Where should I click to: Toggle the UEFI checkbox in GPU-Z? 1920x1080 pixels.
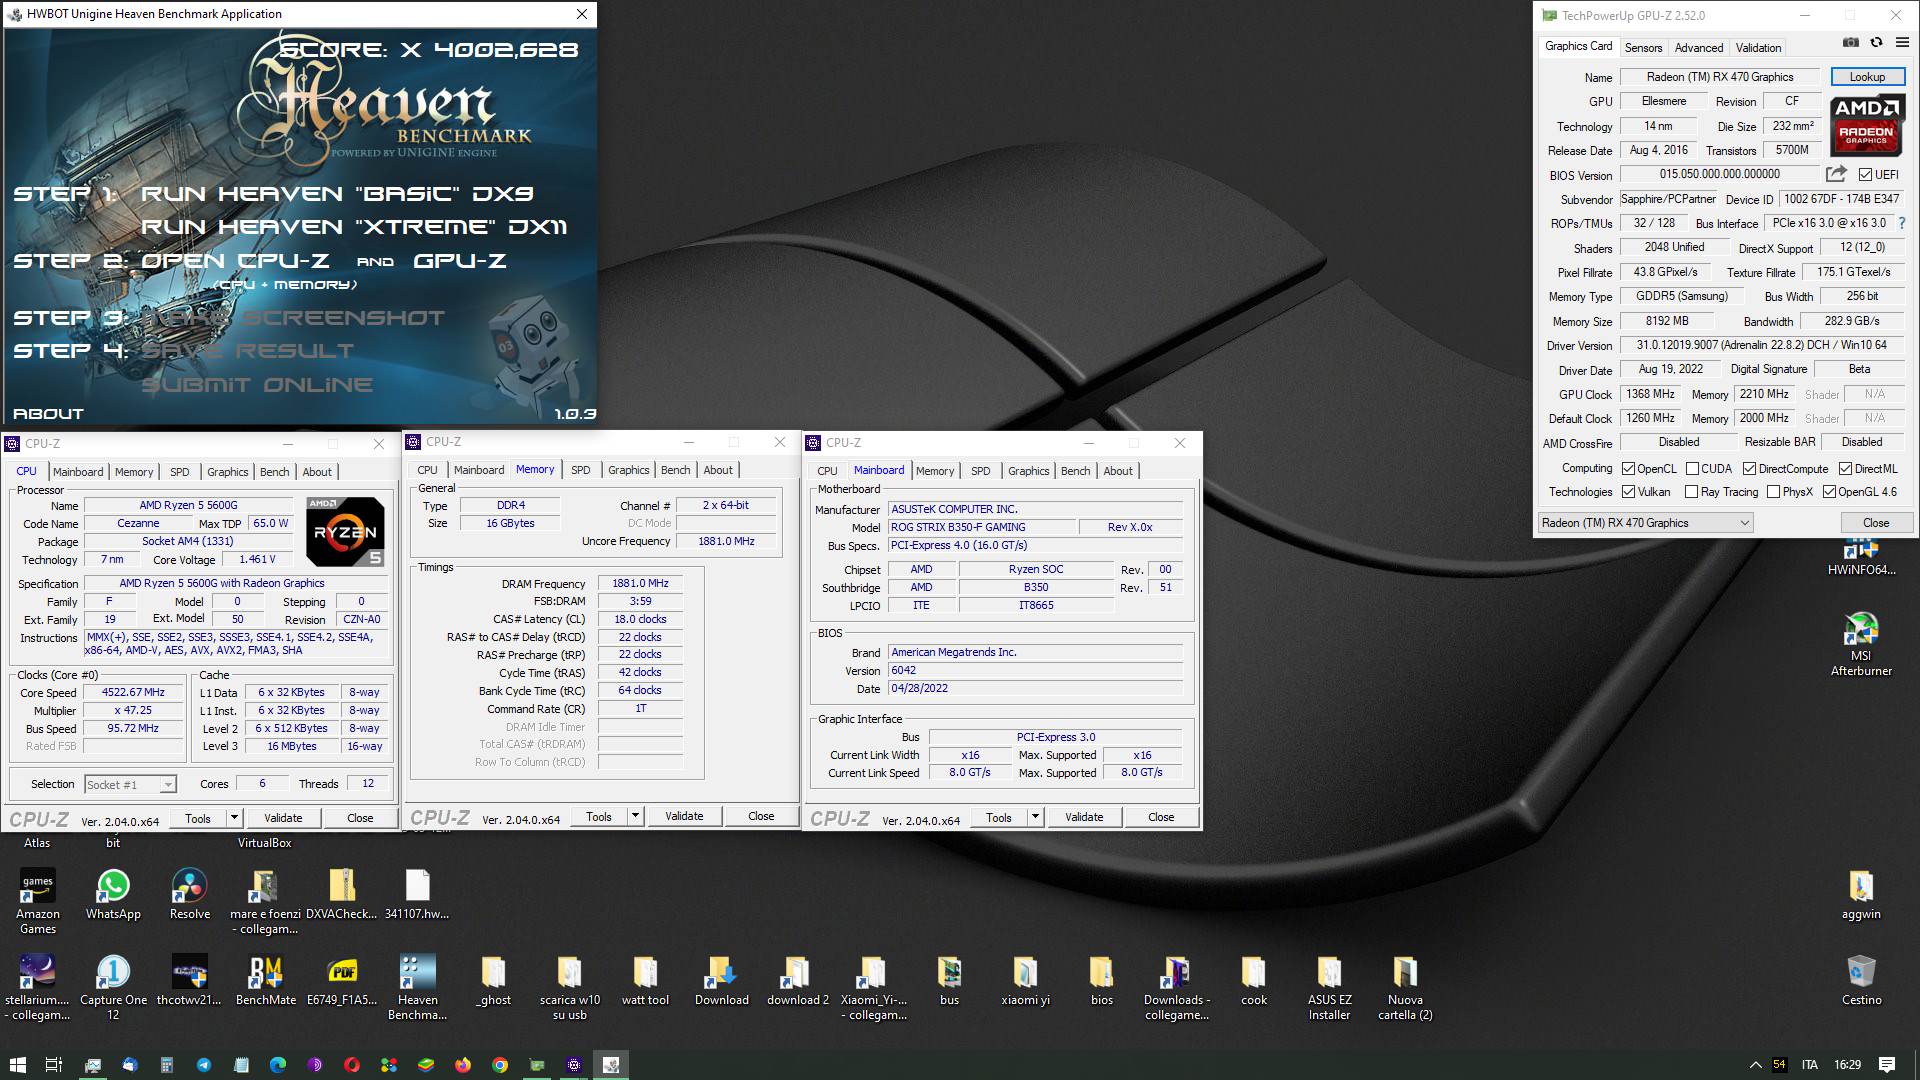(1865, 175)
